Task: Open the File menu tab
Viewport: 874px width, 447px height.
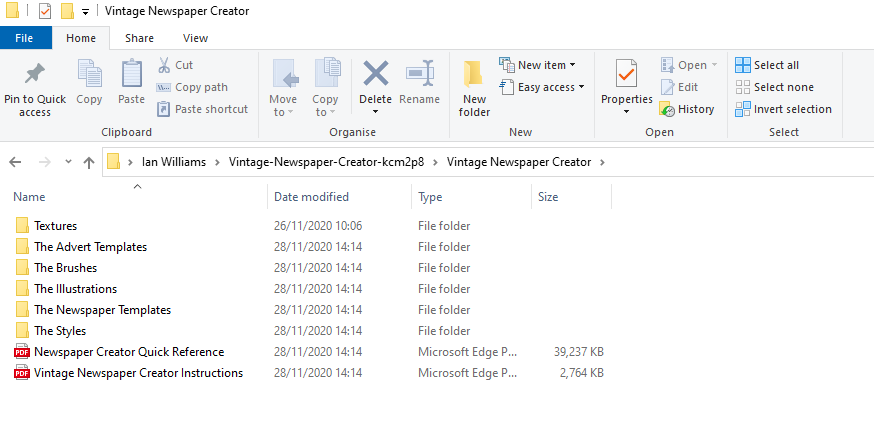Action: point(24,38)
